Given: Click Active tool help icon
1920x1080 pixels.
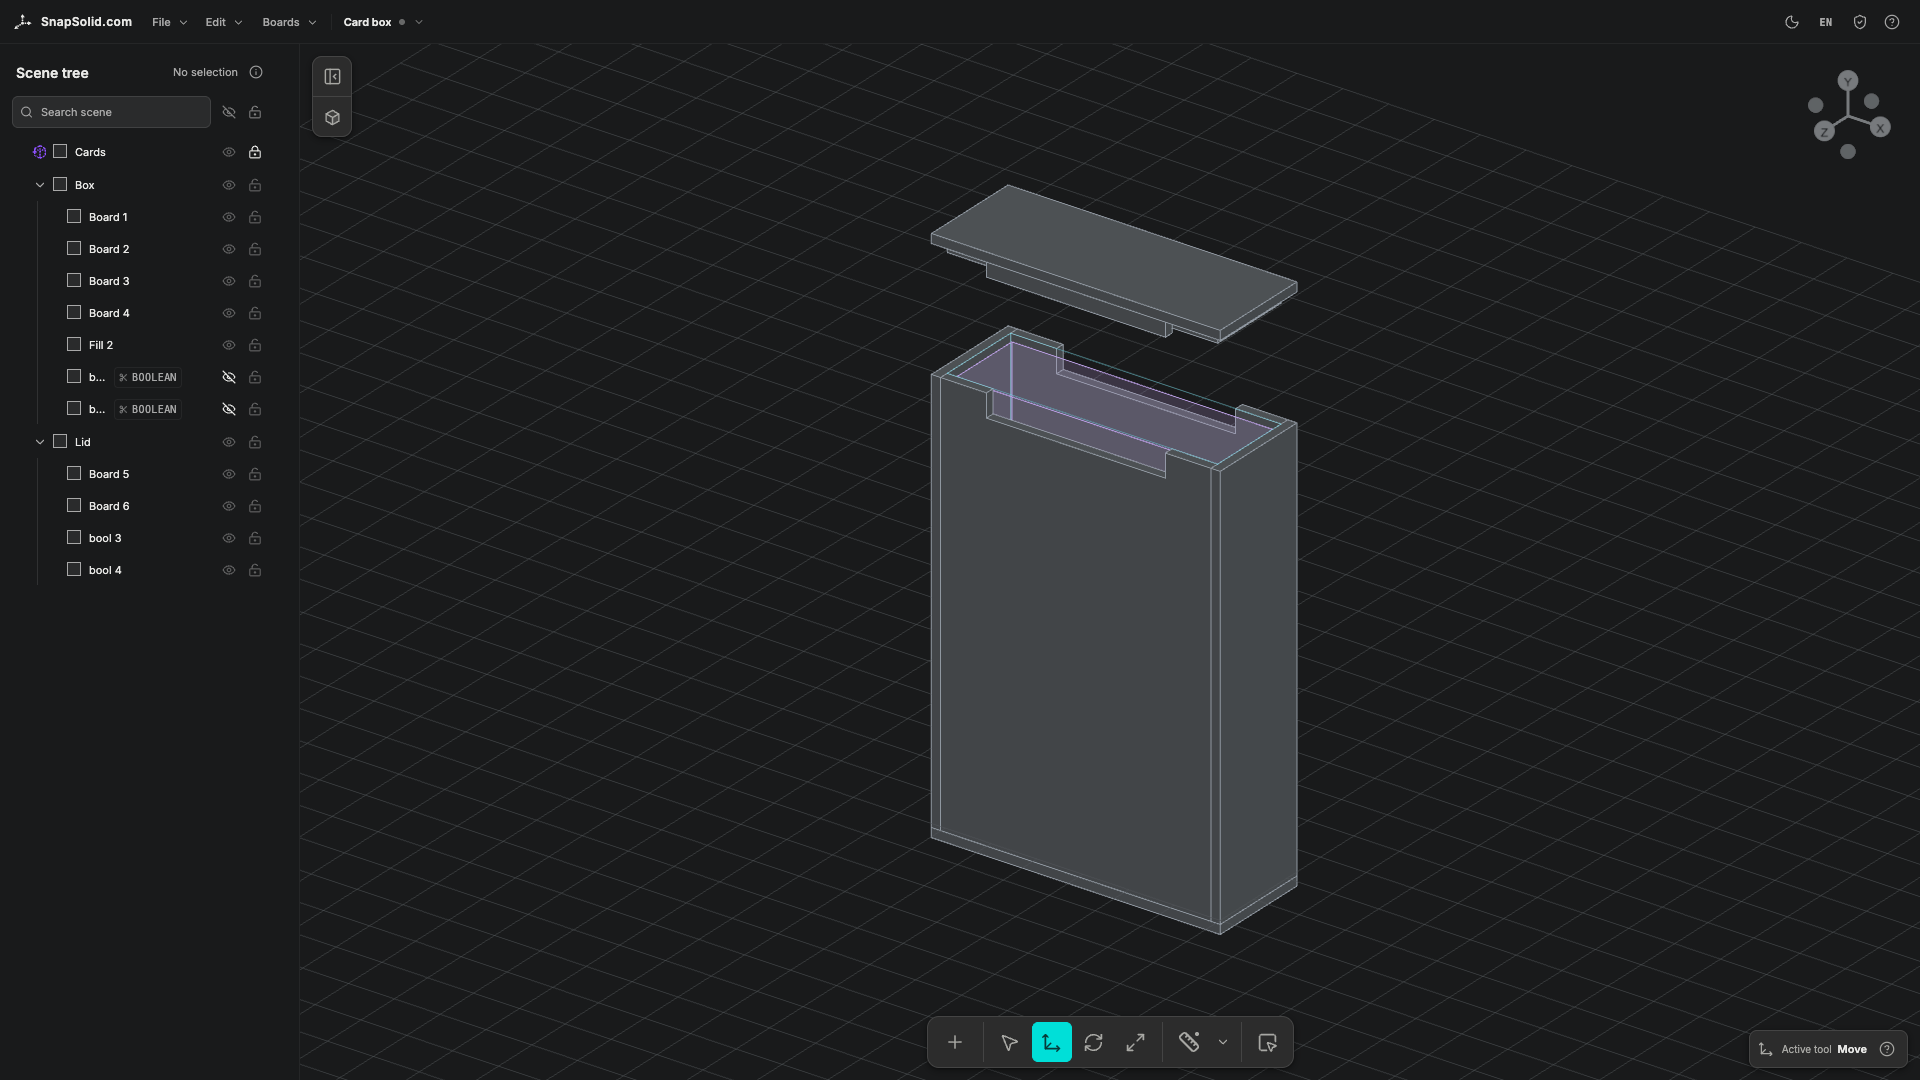Looking at the screenshot, I should pos(1887,1049).
